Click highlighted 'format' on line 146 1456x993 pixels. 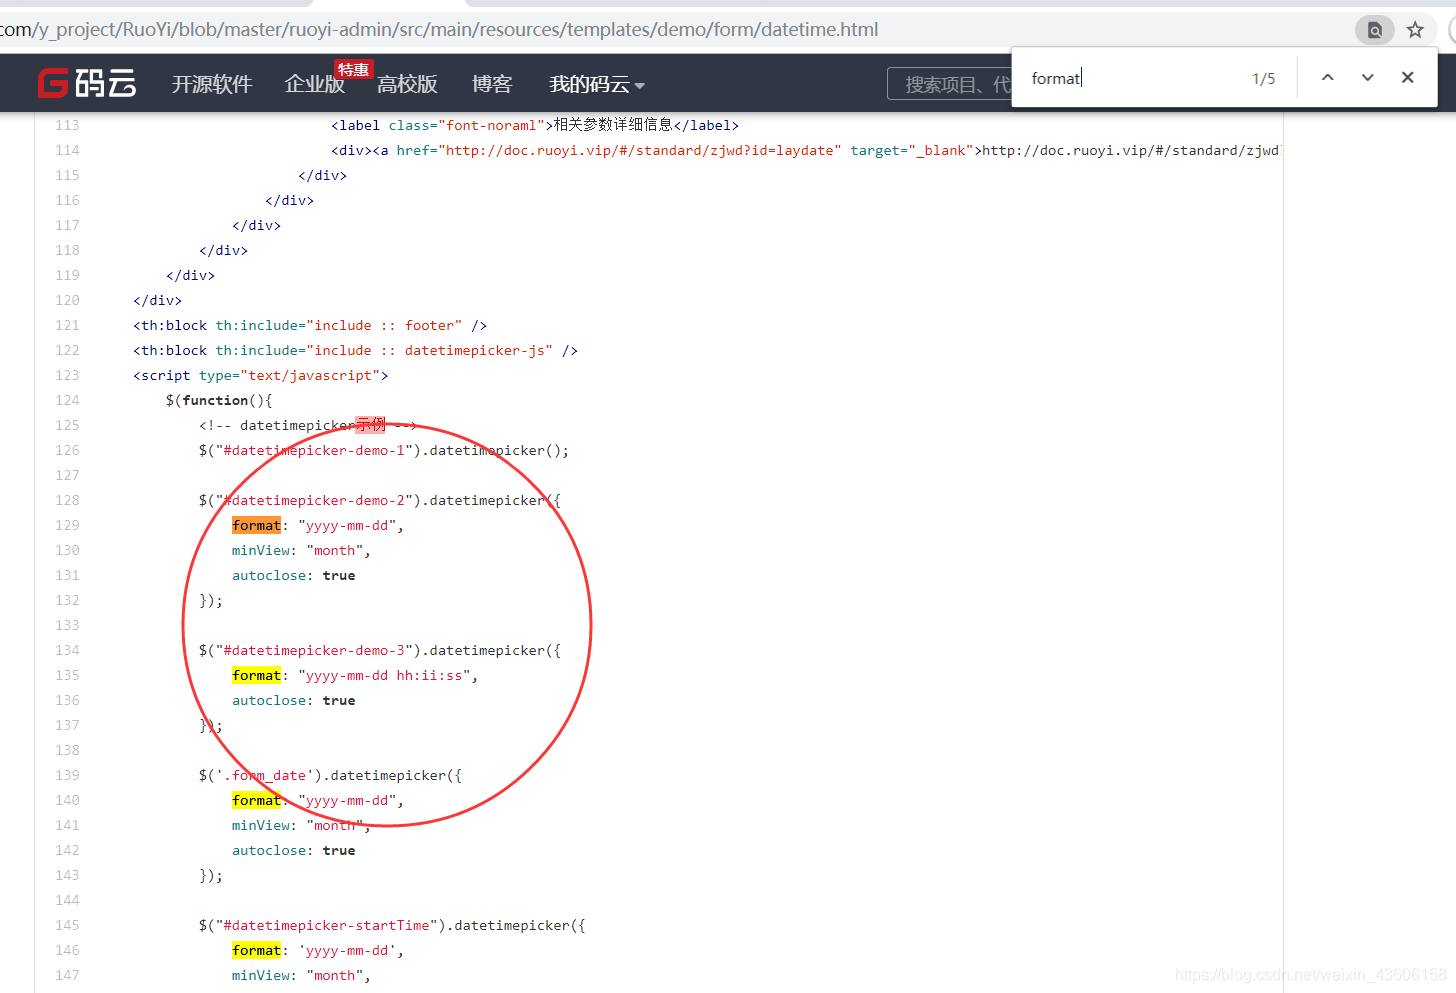(x=257, y=950)
